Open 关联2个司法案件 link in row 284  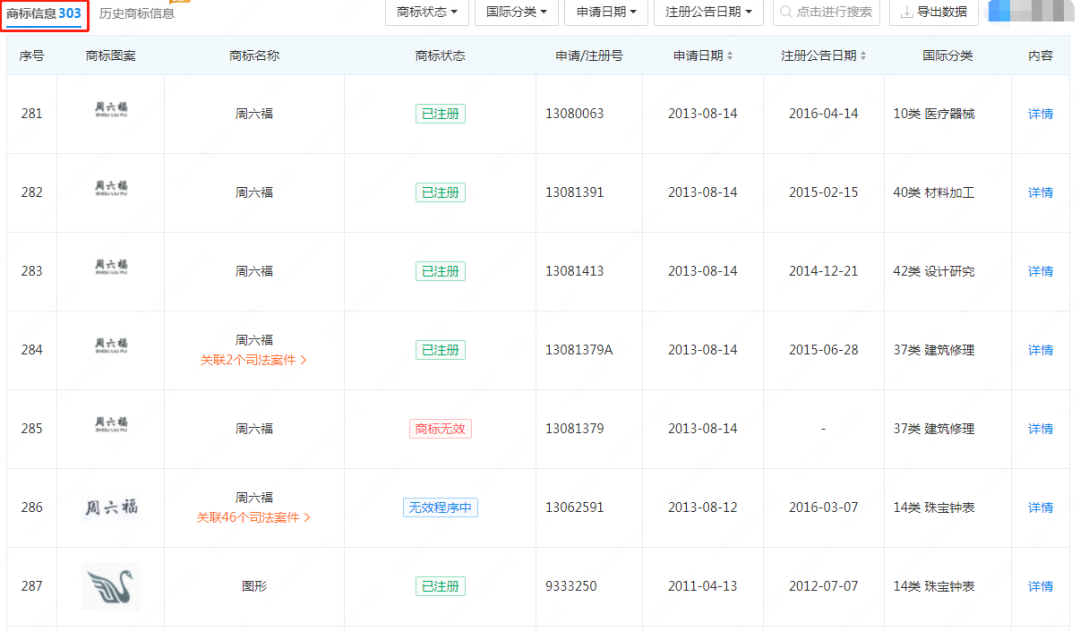coord(253,360)
